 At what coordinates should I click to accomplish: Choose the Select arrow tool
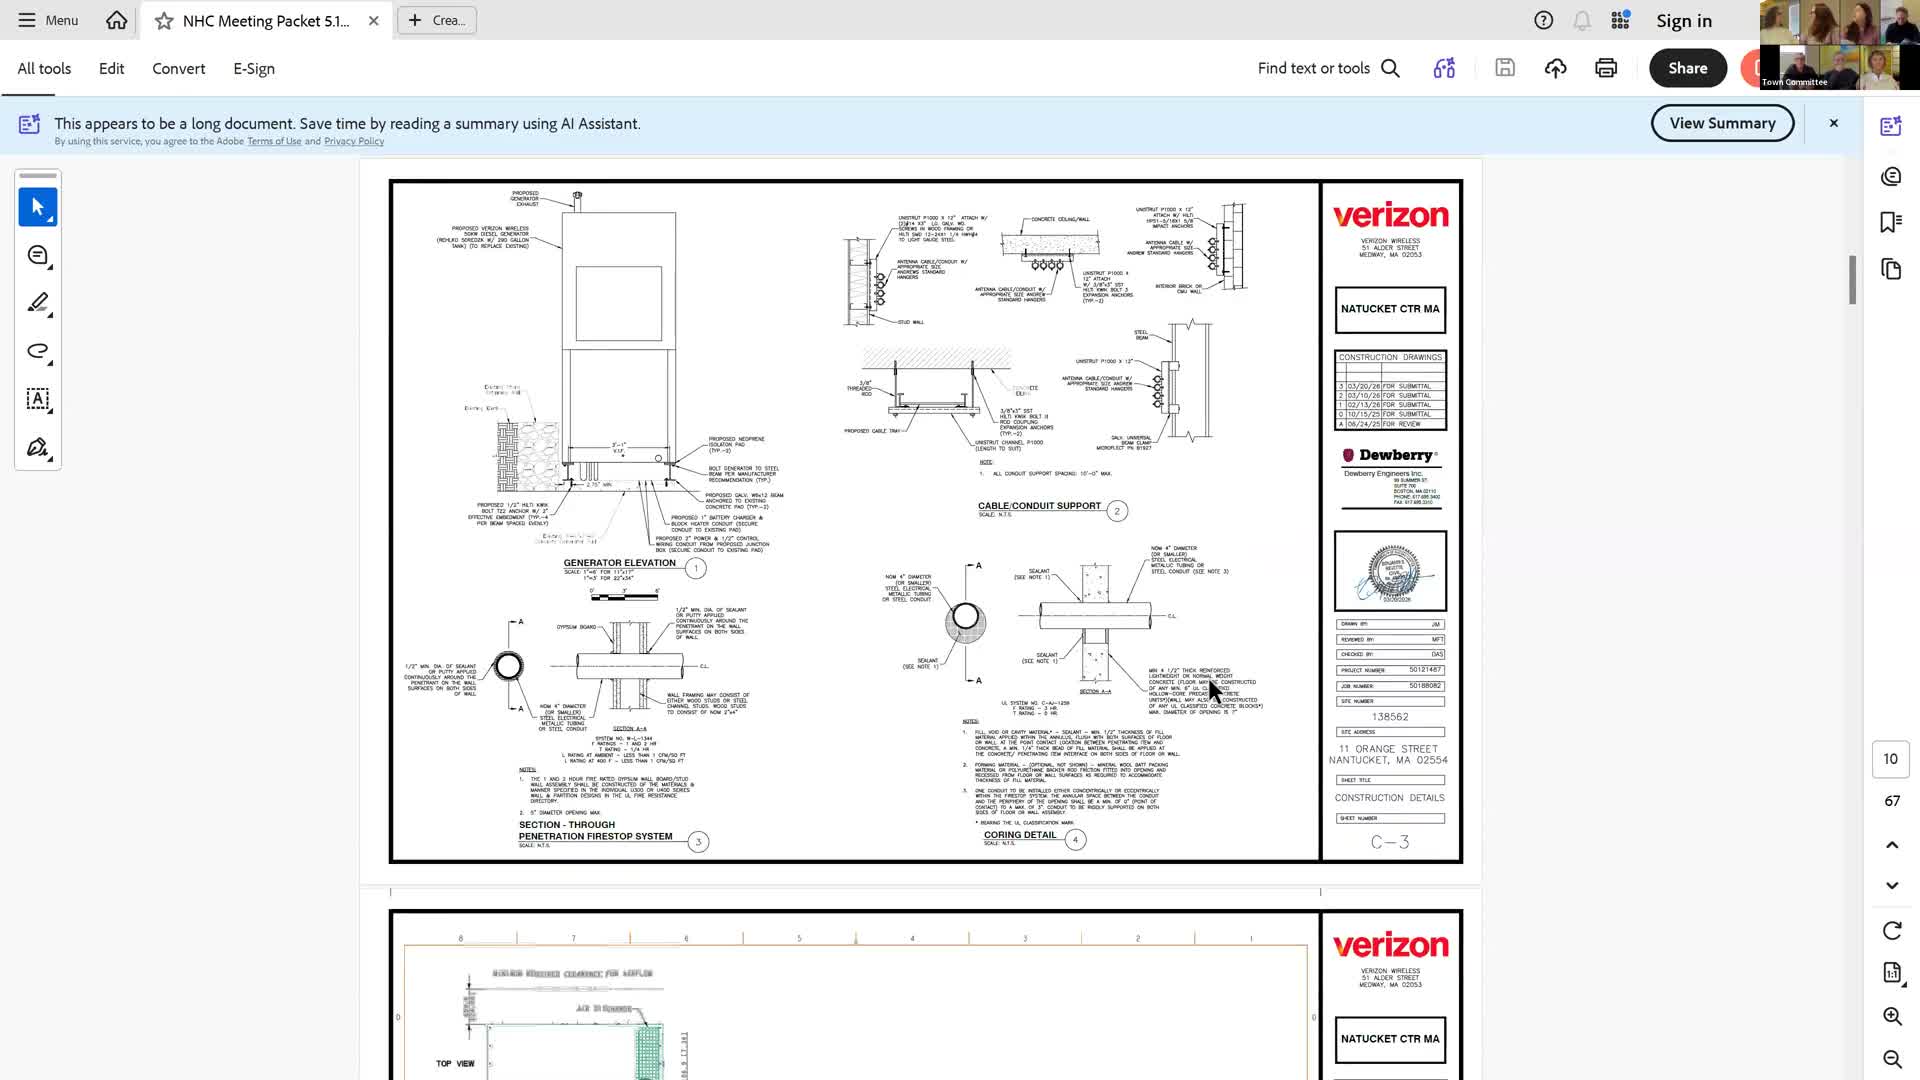click(38, 207)
